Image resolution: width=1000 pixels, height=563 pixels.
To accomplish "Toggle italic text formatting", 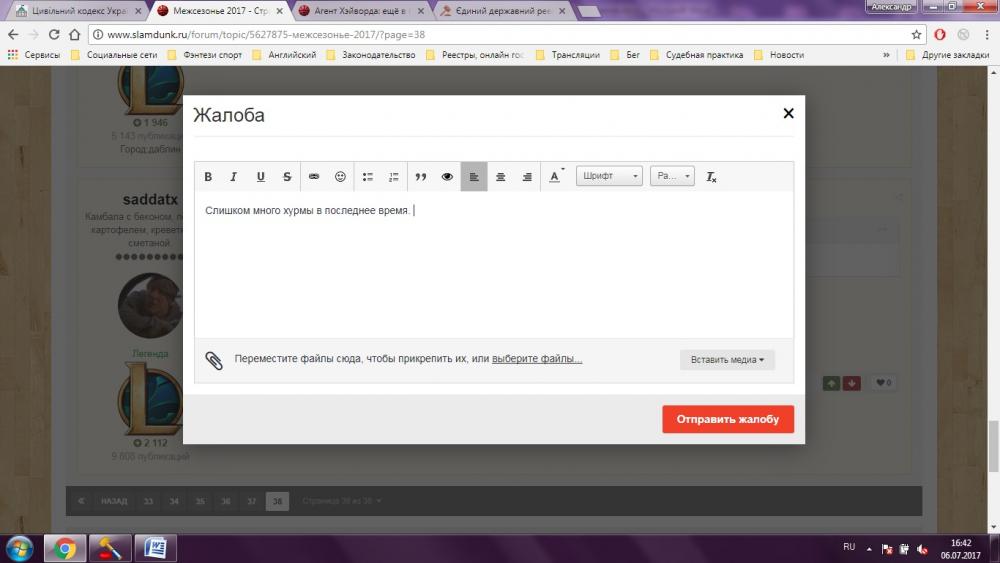I will pyautogui.click(x=234, y=177).
